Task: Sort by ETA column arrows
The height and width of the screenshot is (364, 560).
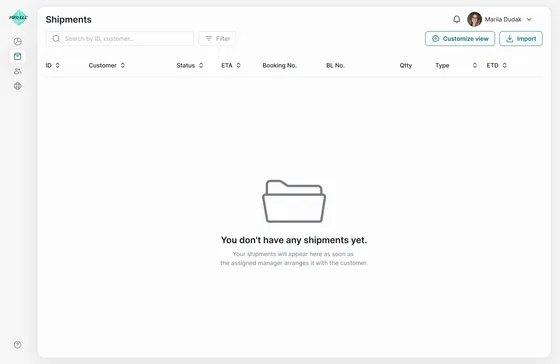Action: point(239,65)
